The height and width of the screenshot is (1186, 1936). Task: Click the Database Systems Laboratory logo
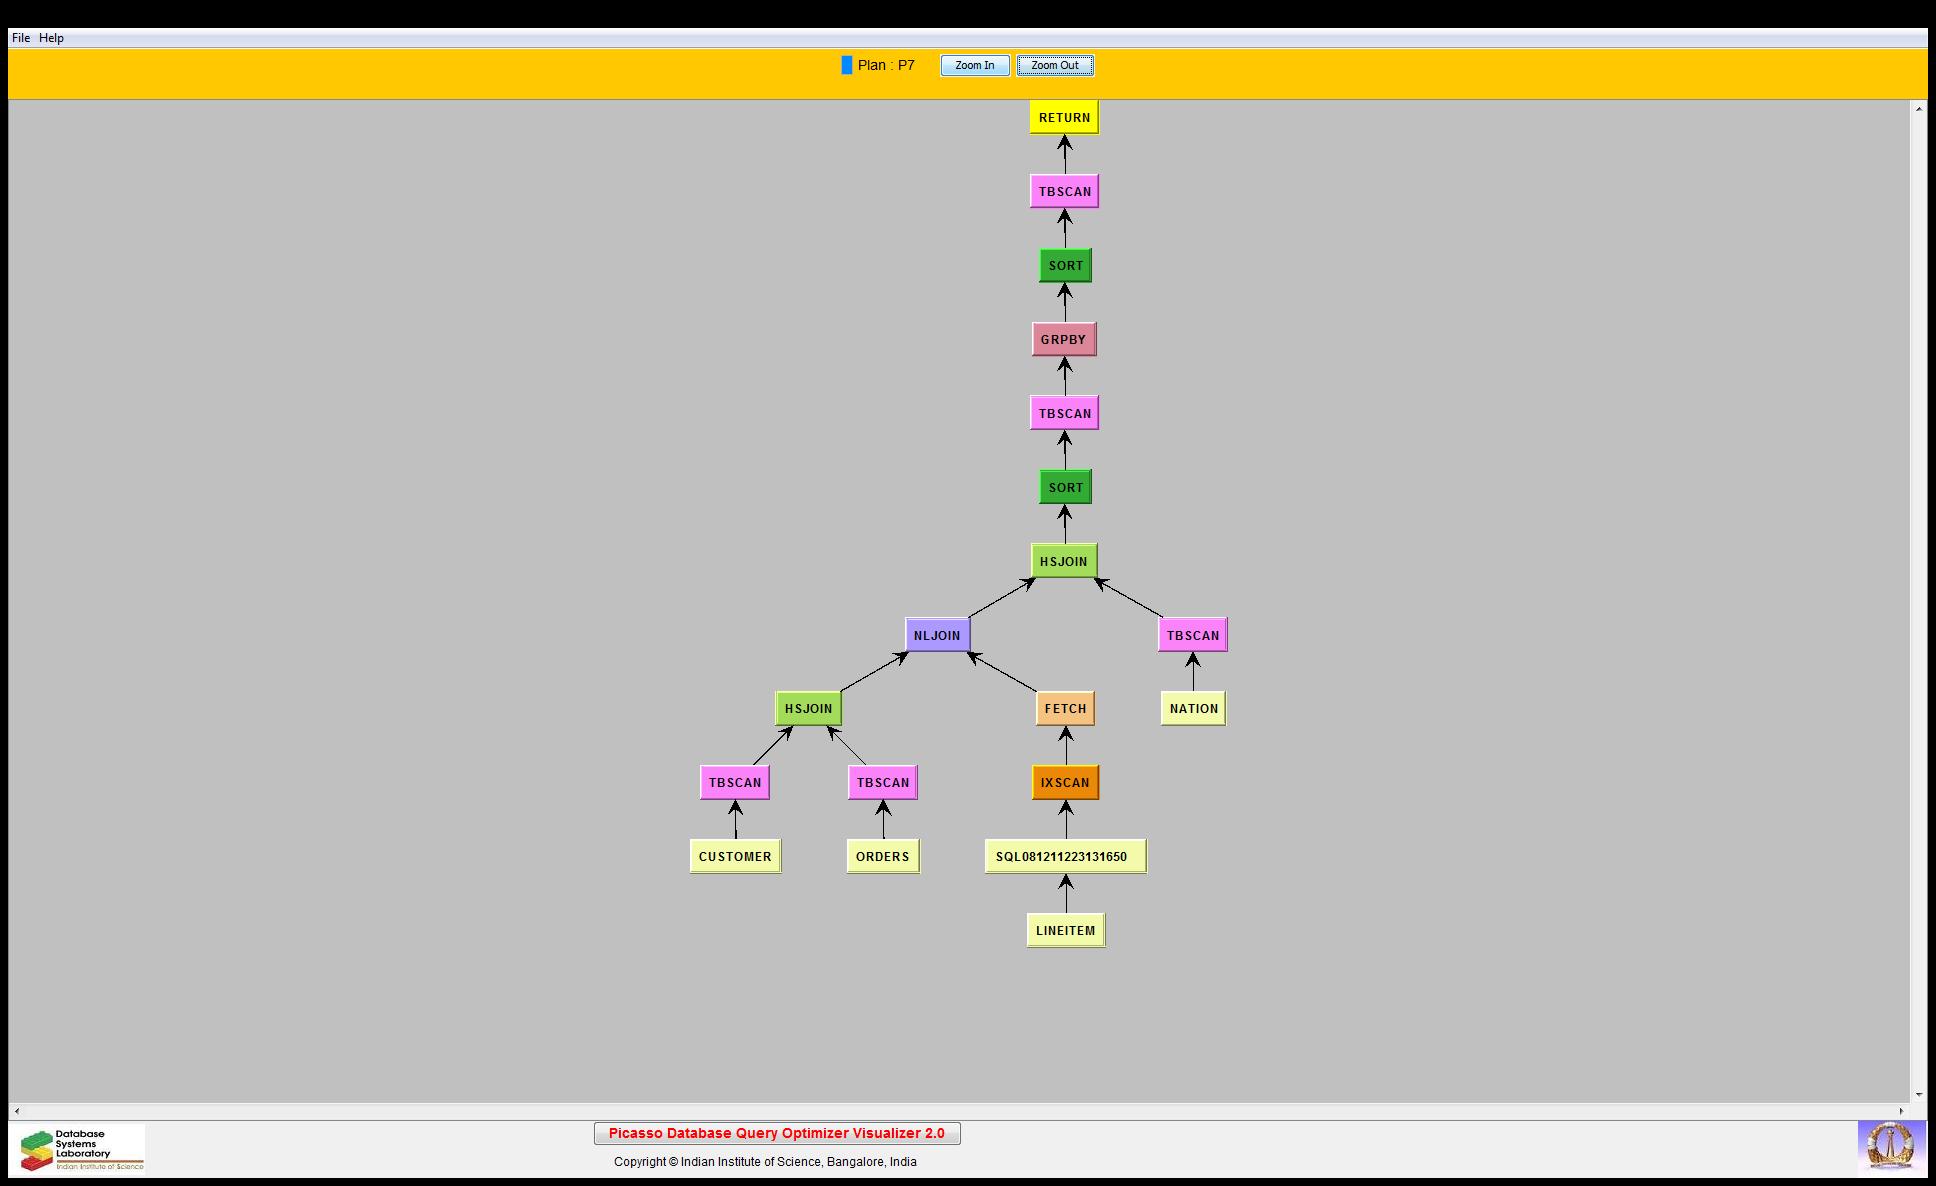coord(79,1148)
